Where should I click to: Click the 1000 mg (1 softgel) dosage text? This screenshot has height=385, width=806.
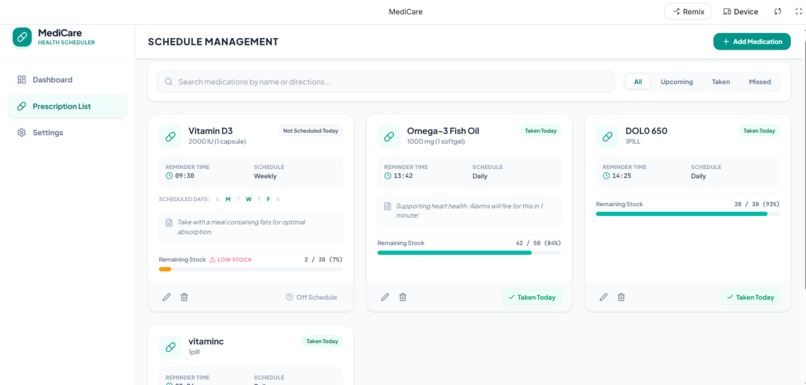(436, 141)
